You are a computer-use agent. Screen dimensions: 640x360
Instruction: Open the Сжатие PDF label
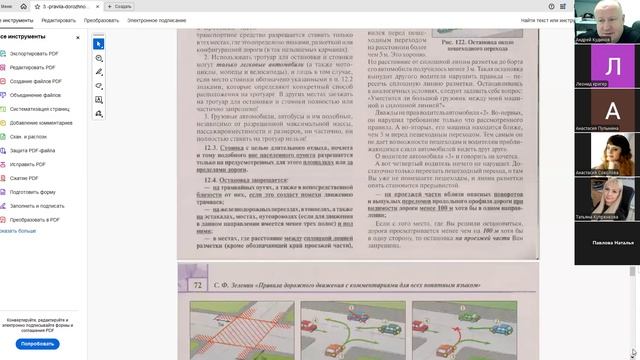coord(24,178)
